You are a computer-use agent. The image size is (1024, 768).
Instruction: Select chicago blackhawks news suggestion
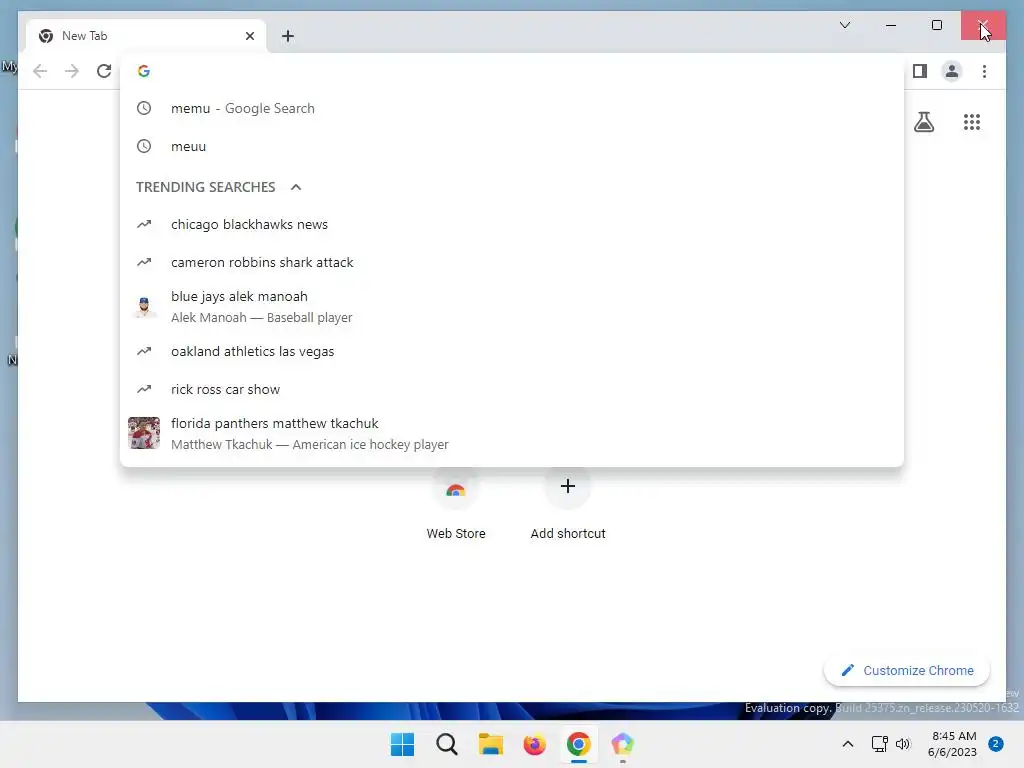point(512,225)
